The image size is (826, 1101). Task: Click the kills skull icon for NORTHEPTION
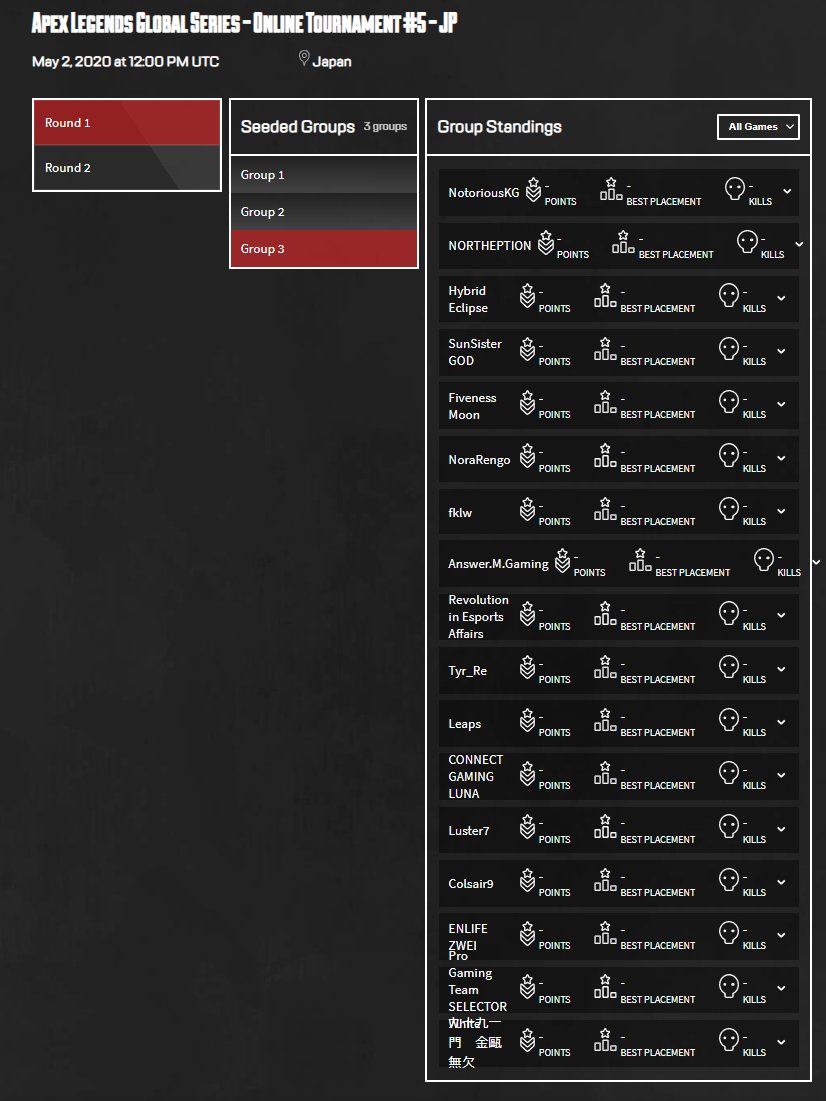click(x=747, y=242)
